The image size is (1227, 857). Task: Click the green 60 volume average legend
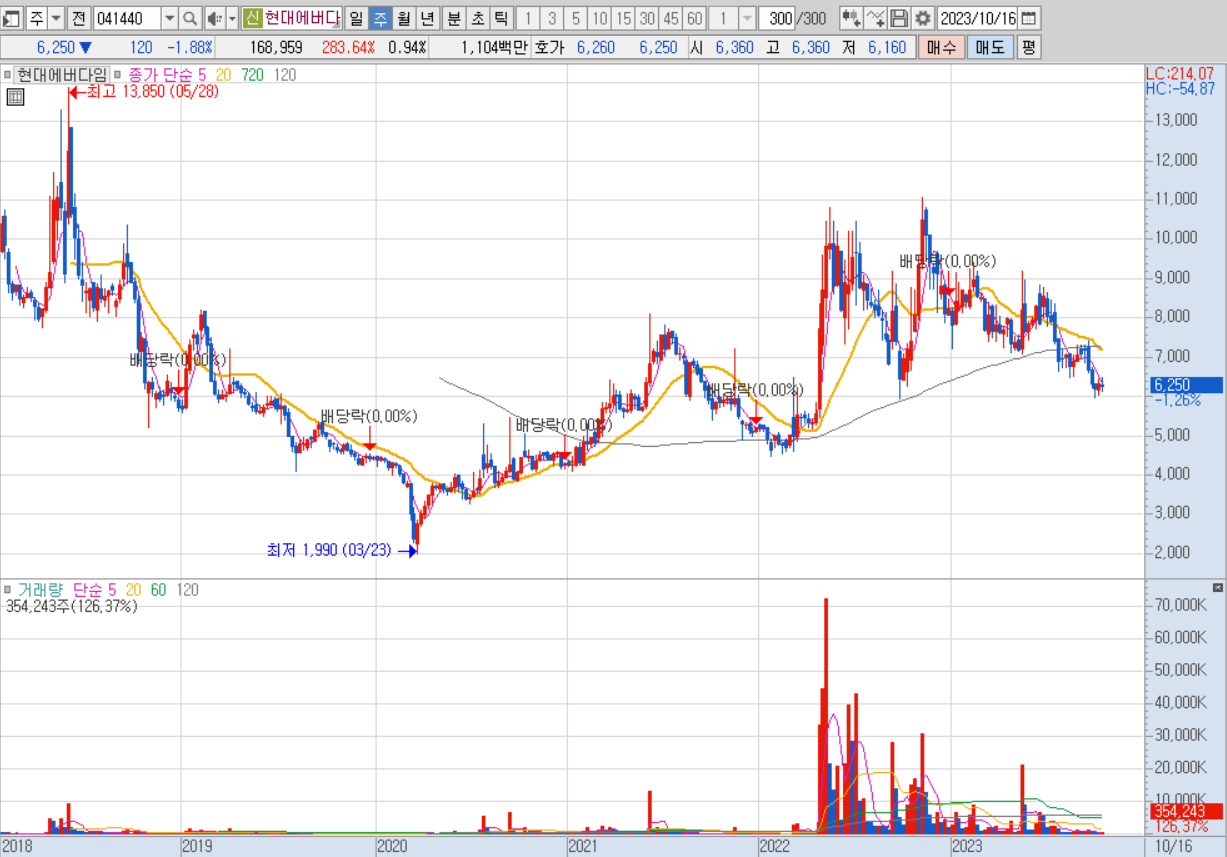(x=158, y=590)
